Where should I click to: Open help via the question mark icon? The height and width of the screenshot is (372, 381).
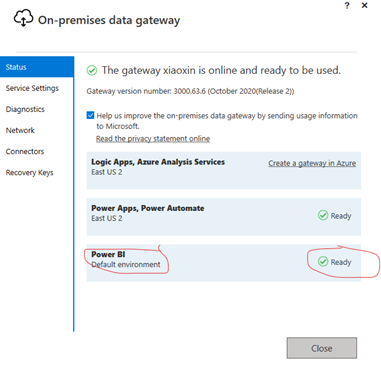[347, 6]
